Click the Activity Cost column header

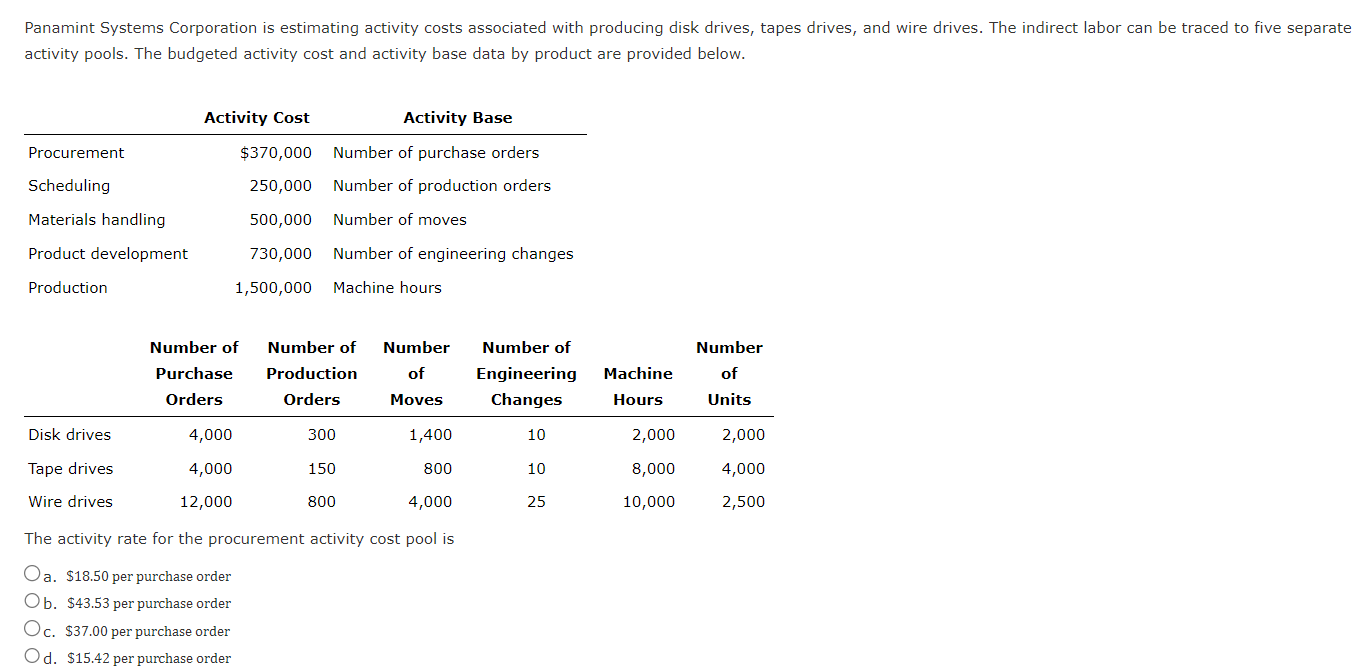coord(257,117)
